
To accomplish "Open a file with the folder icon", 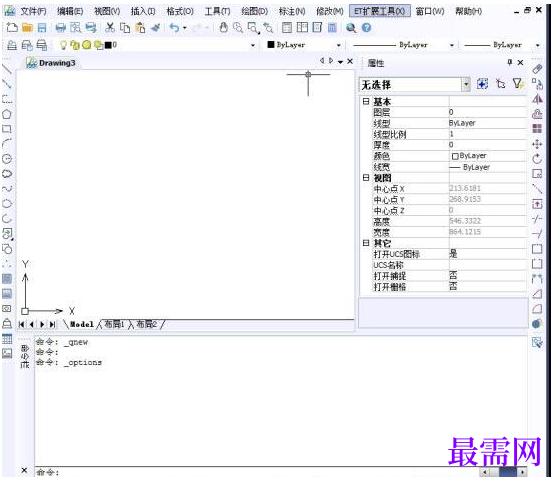I will (x=27, y=28).
